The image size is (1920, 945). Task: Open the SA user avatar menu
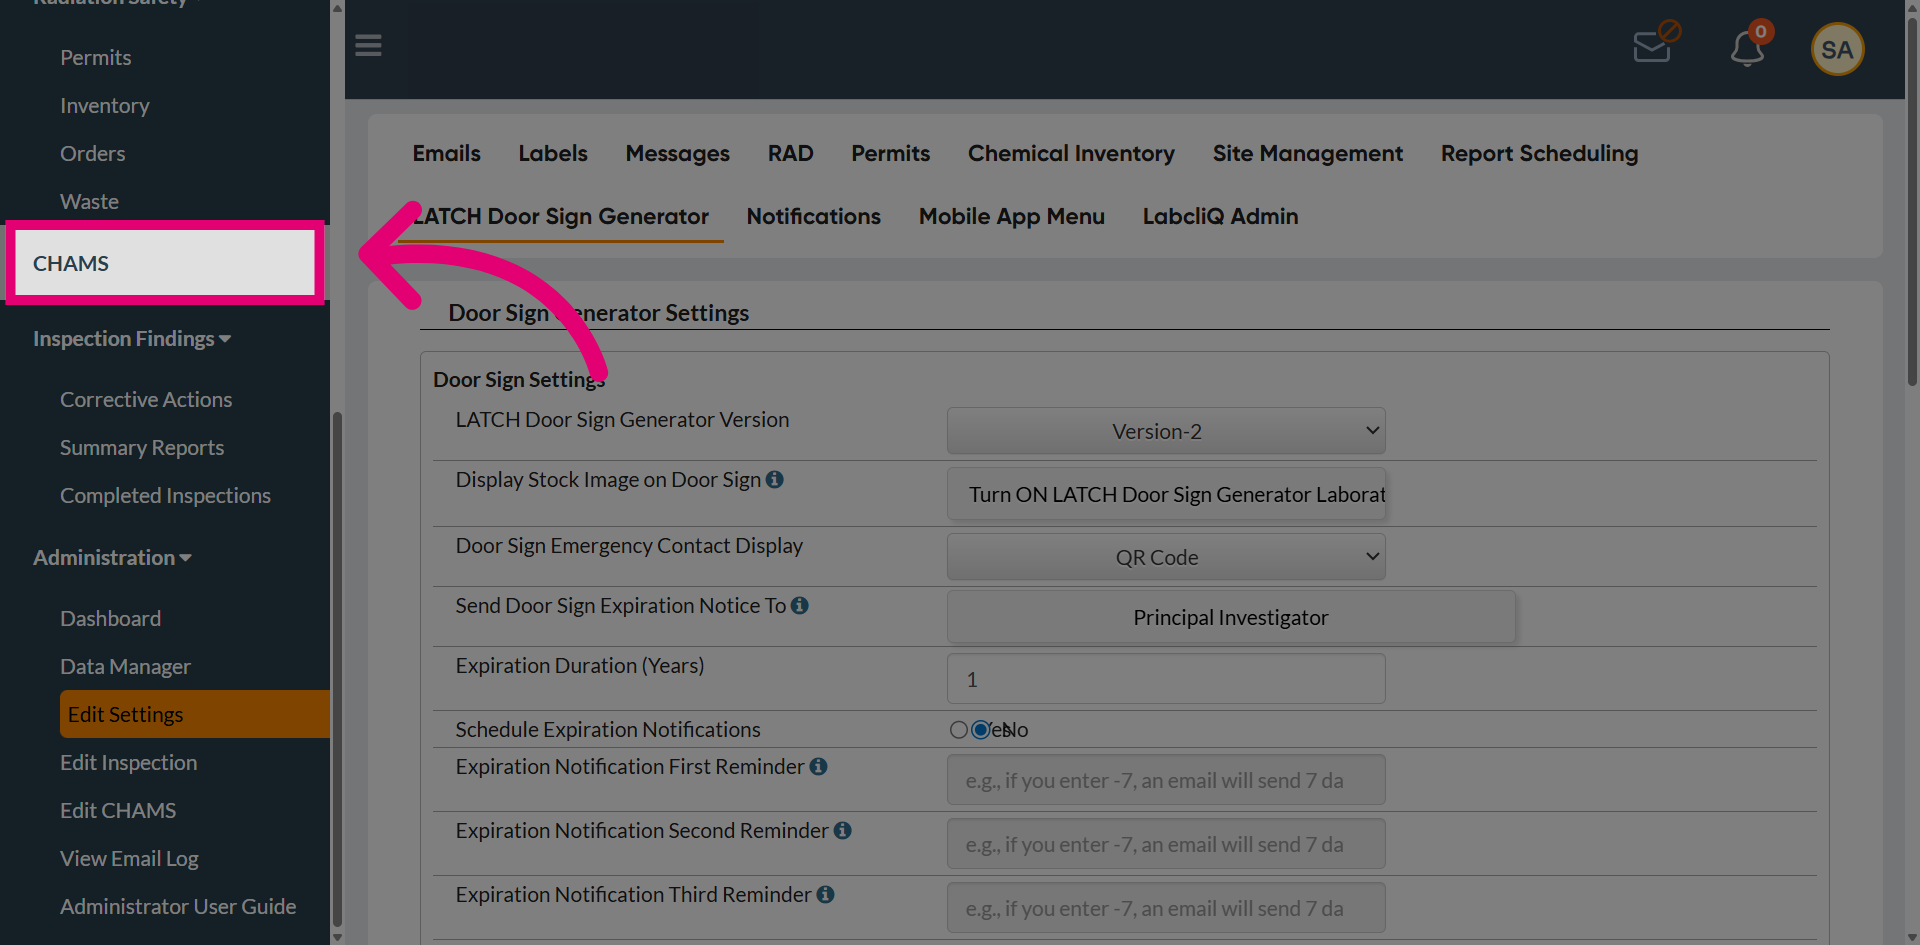click(1837, 49)
